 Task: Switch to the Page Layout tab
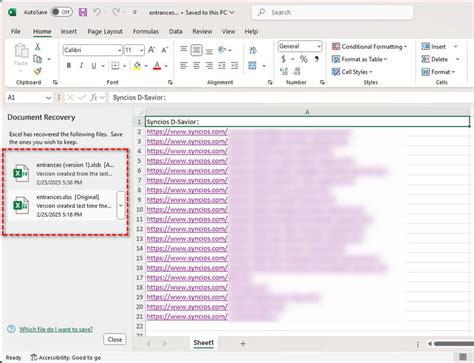point(105,31)
